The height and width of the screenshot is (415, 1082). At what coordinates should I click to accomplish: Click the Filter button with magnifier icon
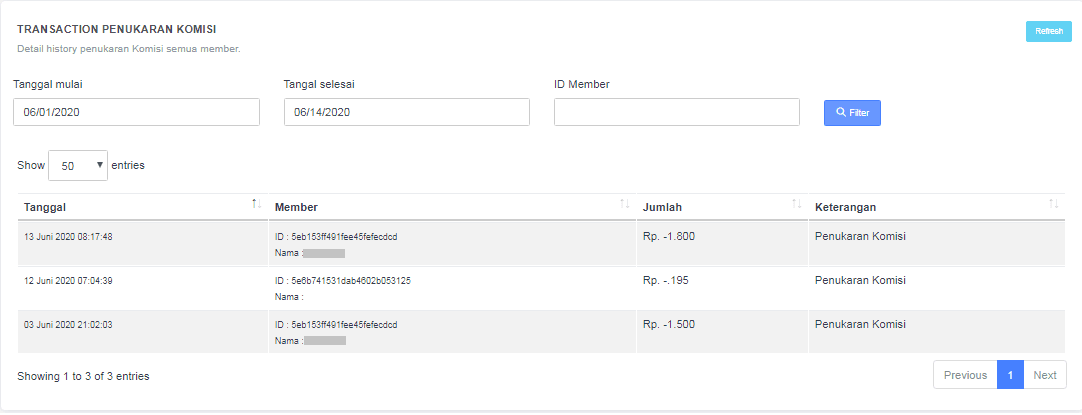coord(852,113)
